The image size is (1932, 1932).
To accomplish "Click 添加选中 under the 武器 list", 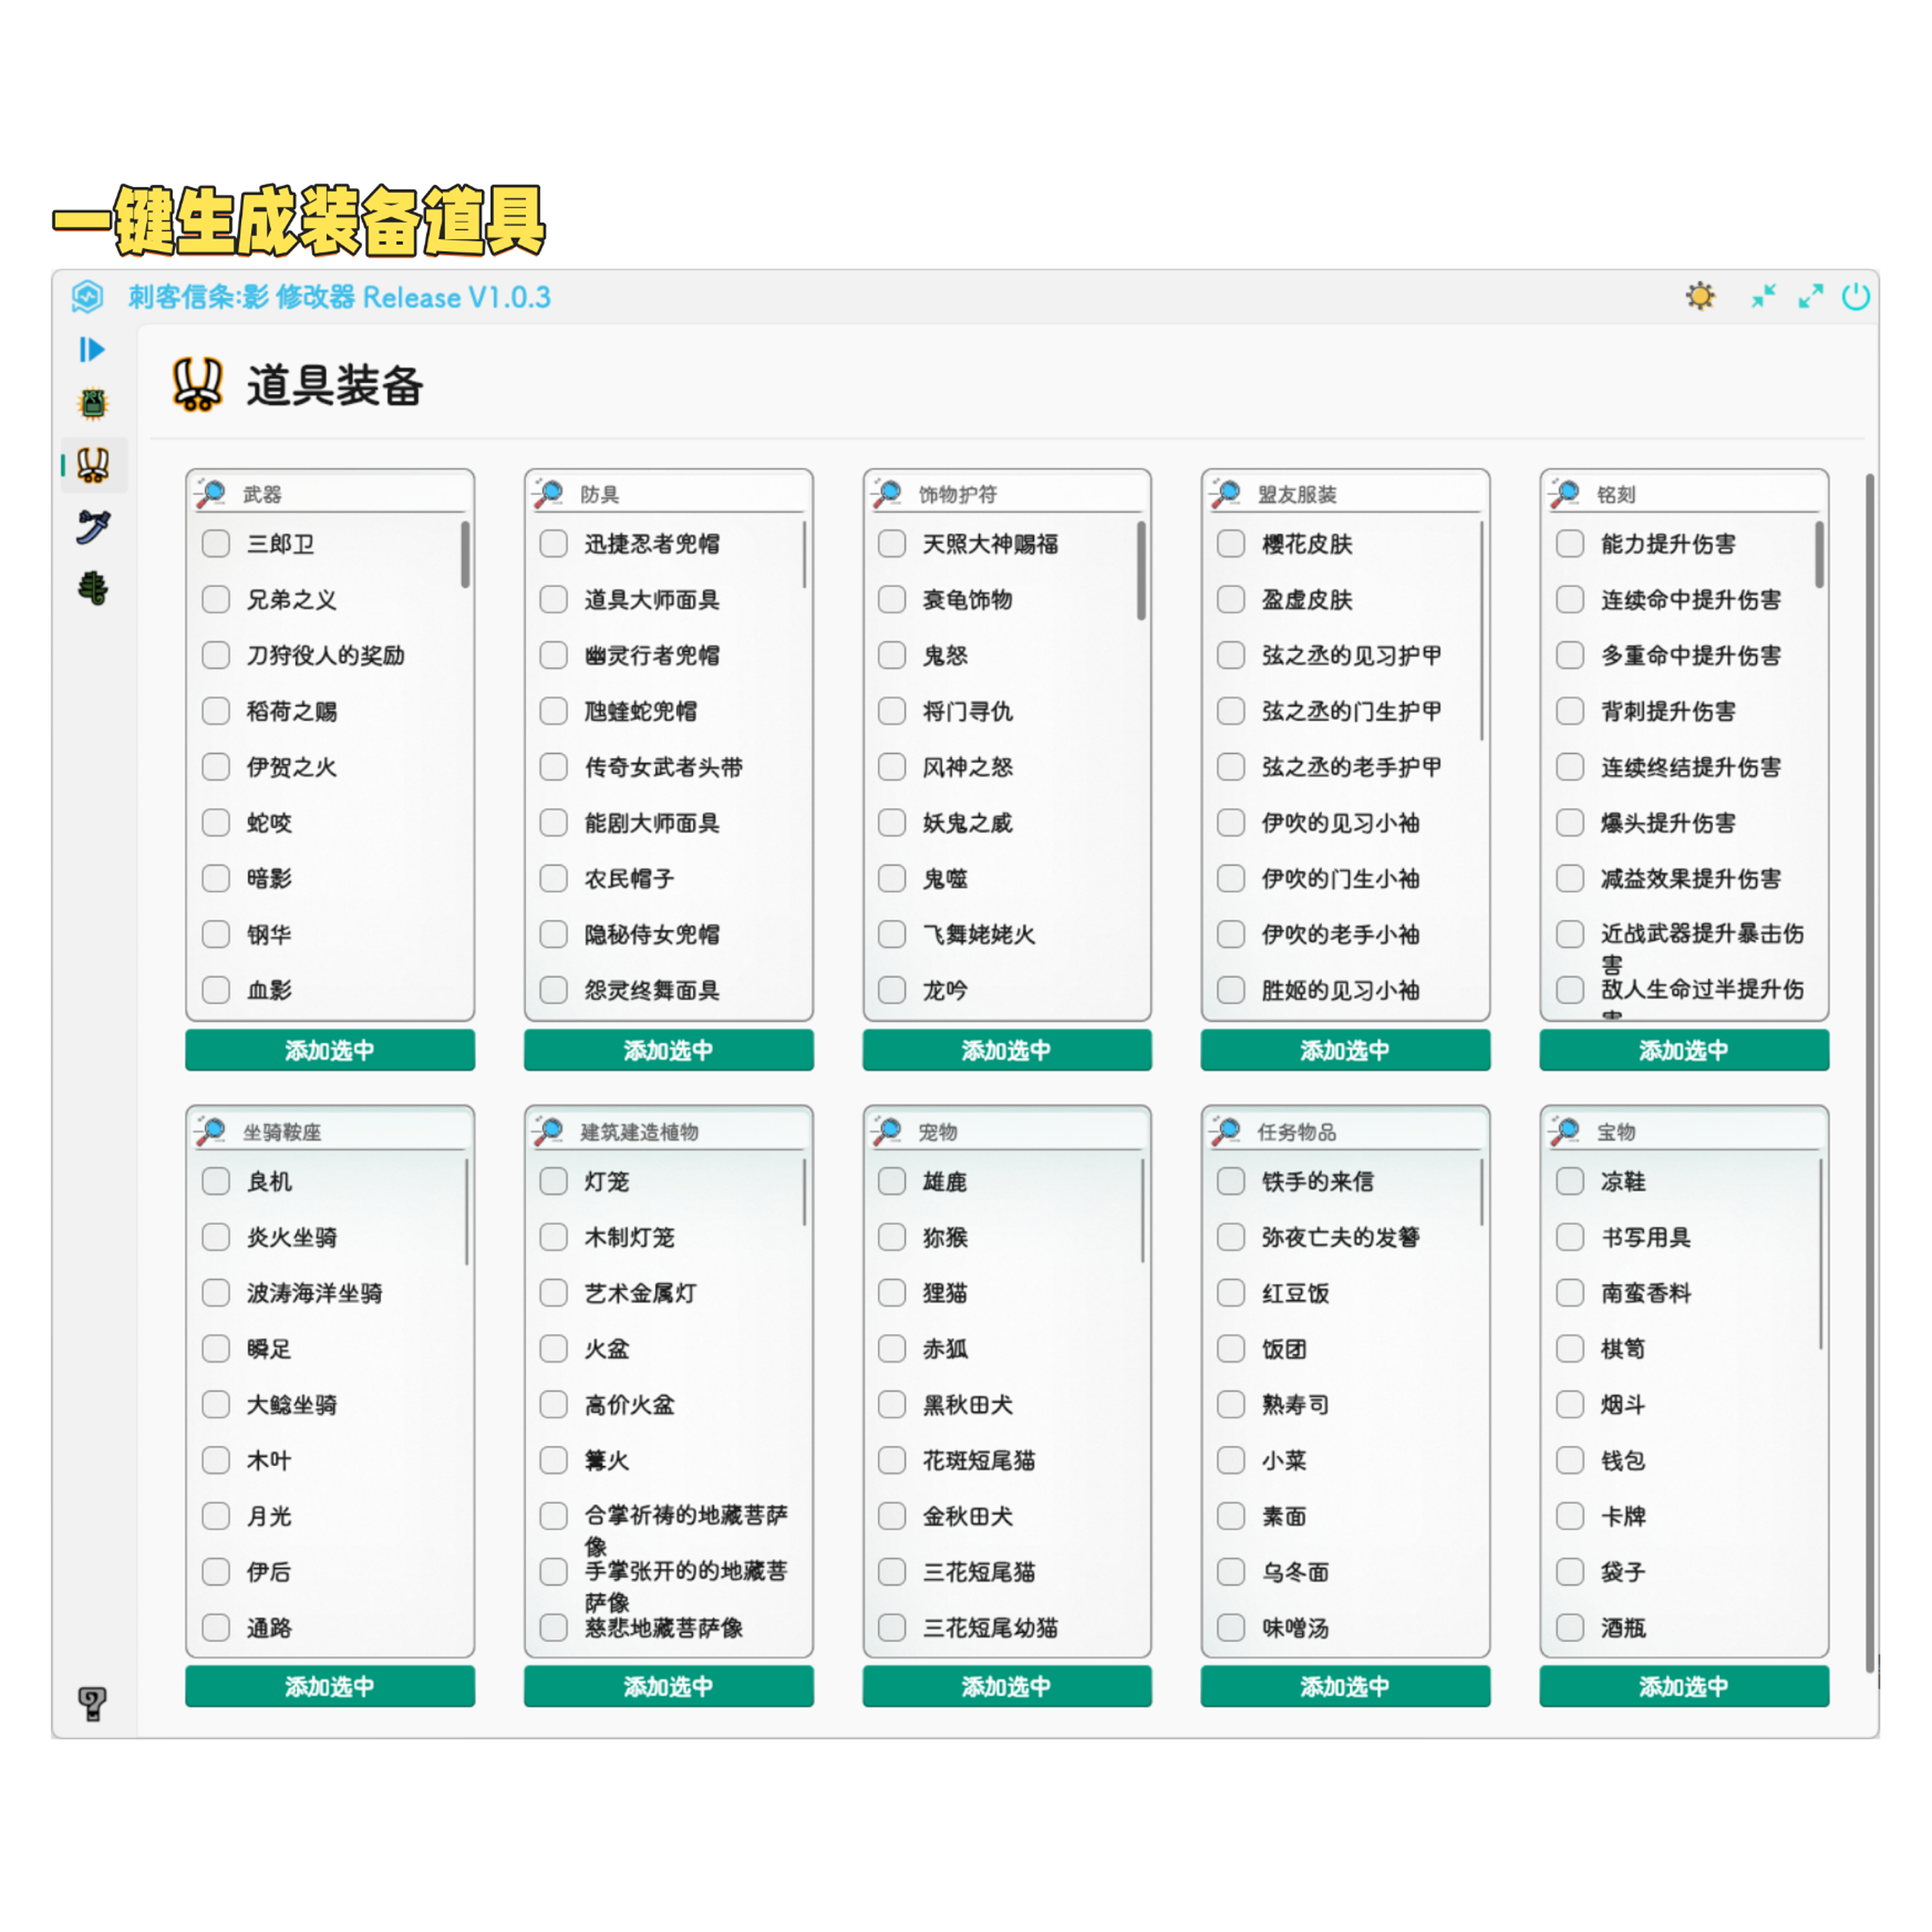I will coord(330,1050).
